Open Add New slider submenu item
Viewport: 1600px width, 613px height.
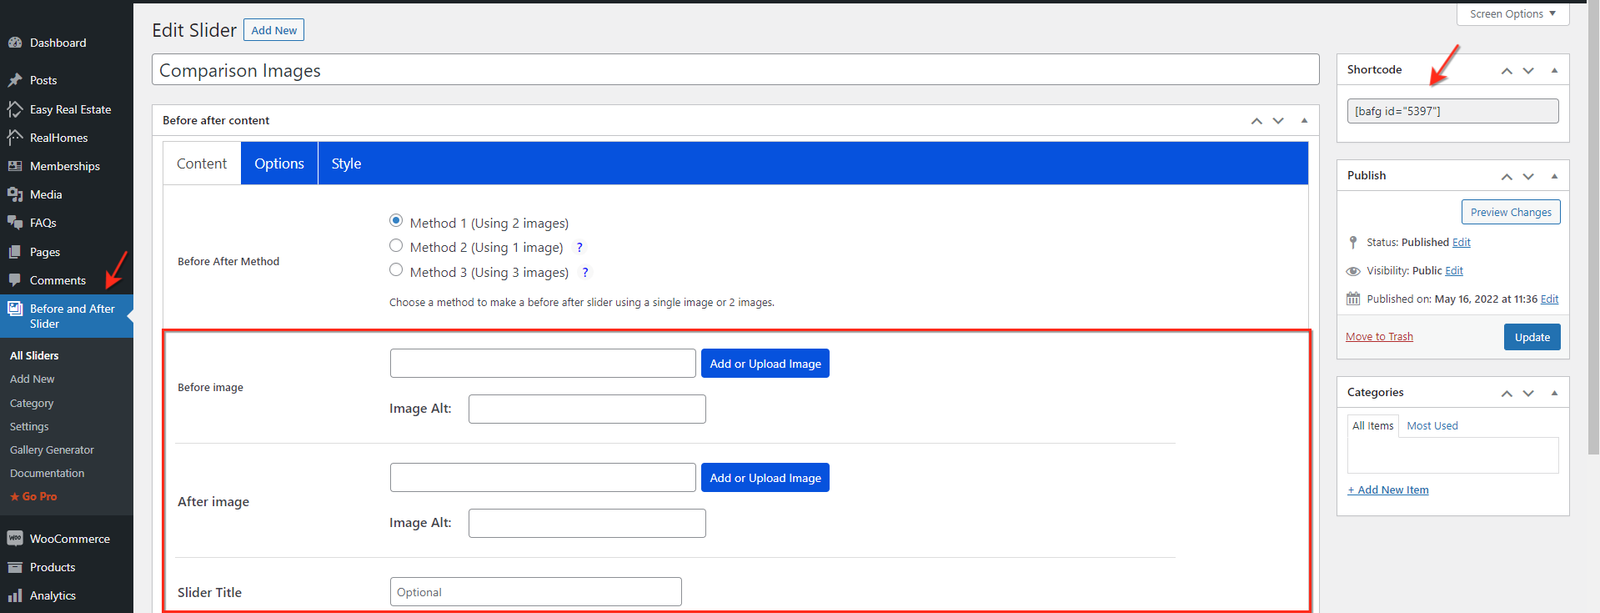tap(32, 379)
